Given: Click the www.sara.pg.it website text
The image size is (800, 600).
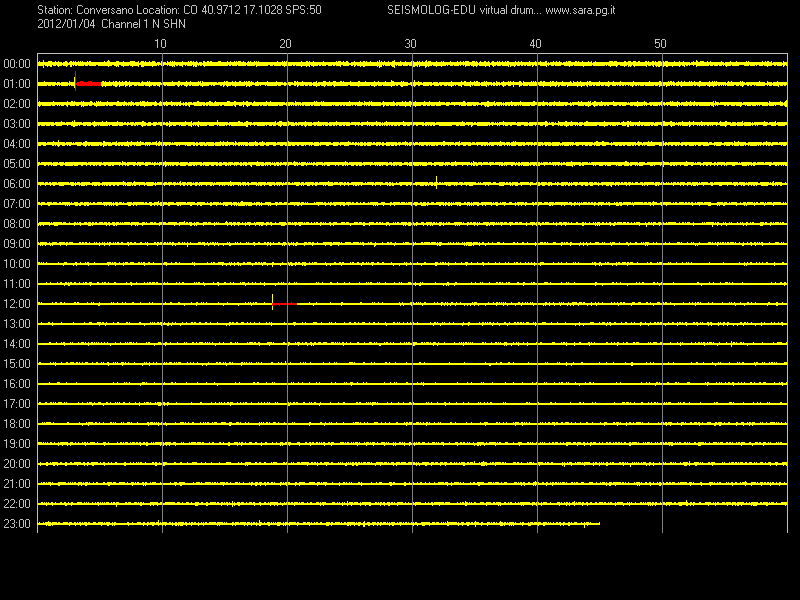Looking at the screenshot, I should (580, 10).
